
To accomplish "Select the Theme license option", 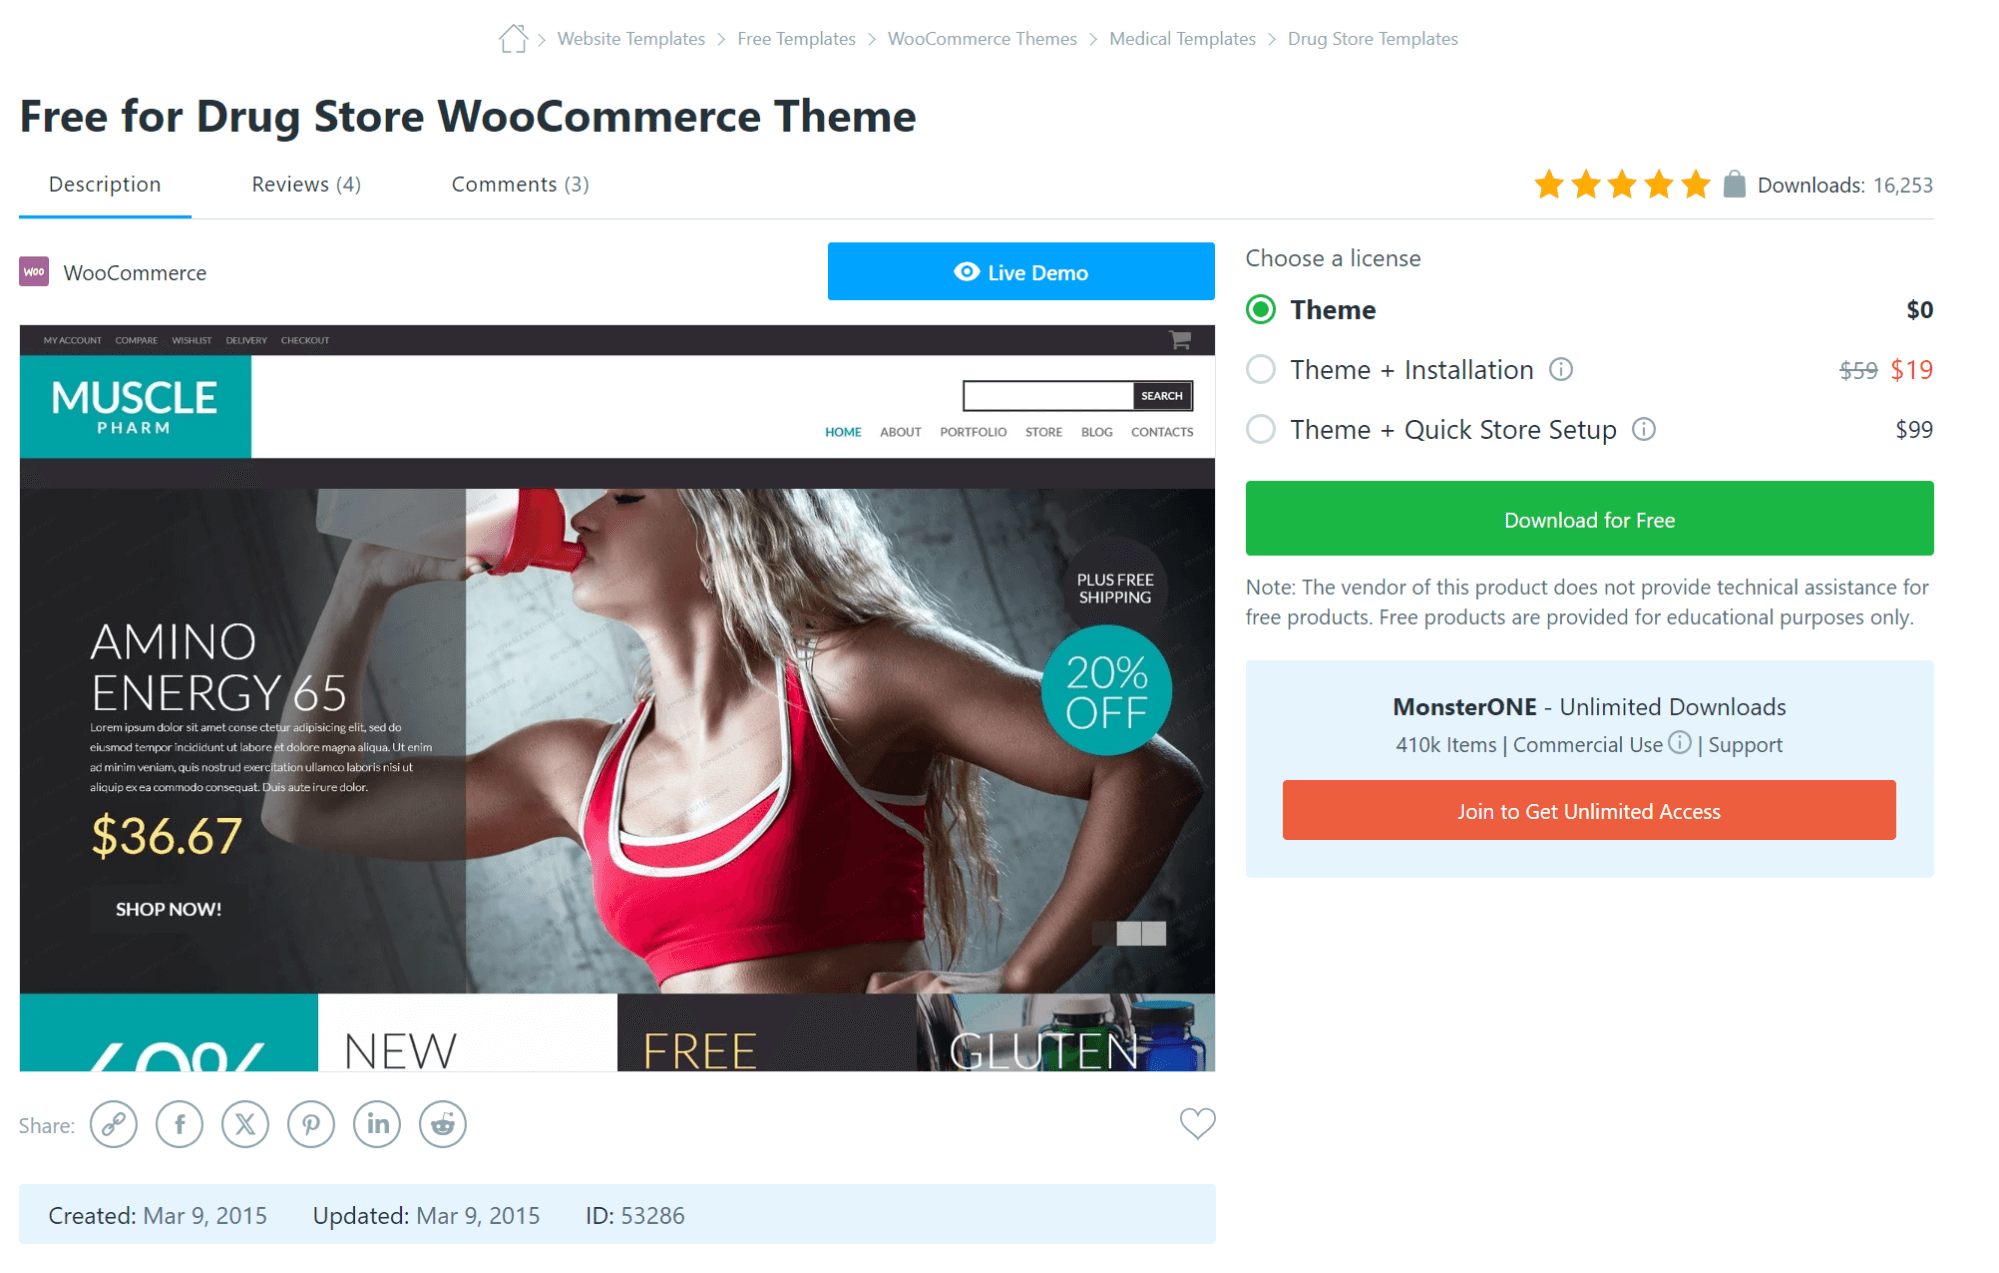I will (x=1261, y=310).
